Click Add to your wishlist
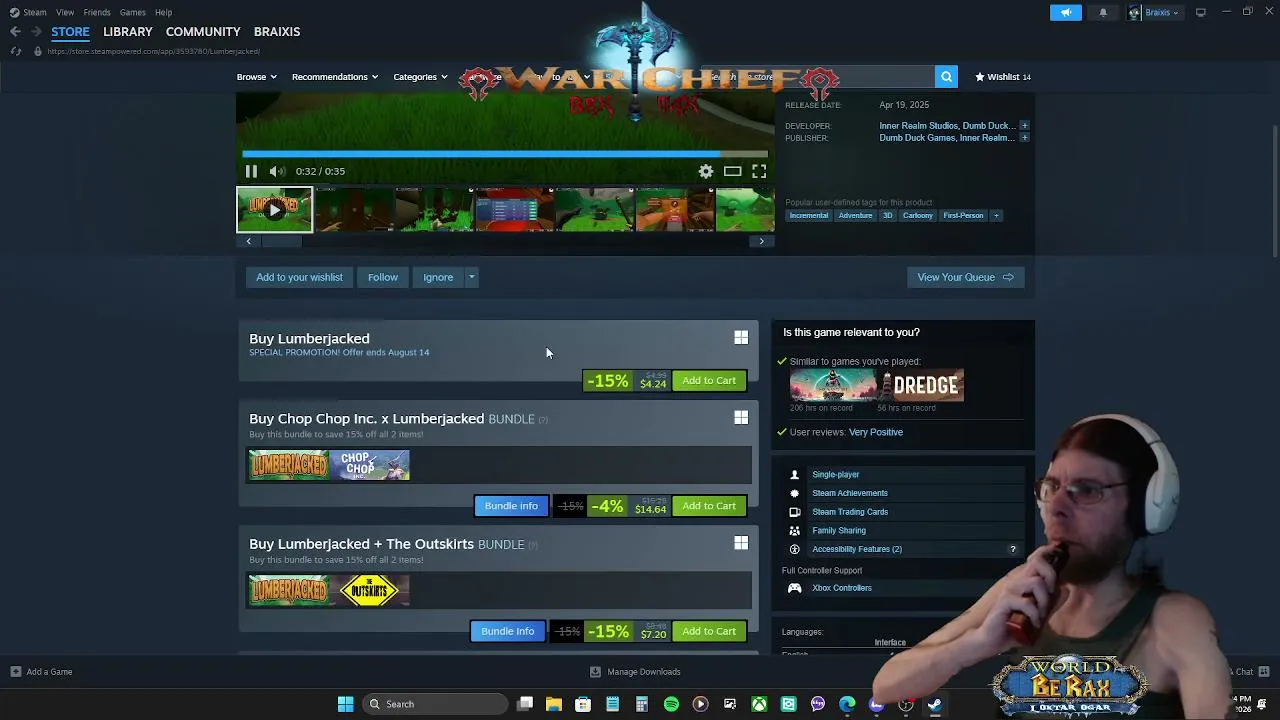1280x720 pixels. click(299, 277)
